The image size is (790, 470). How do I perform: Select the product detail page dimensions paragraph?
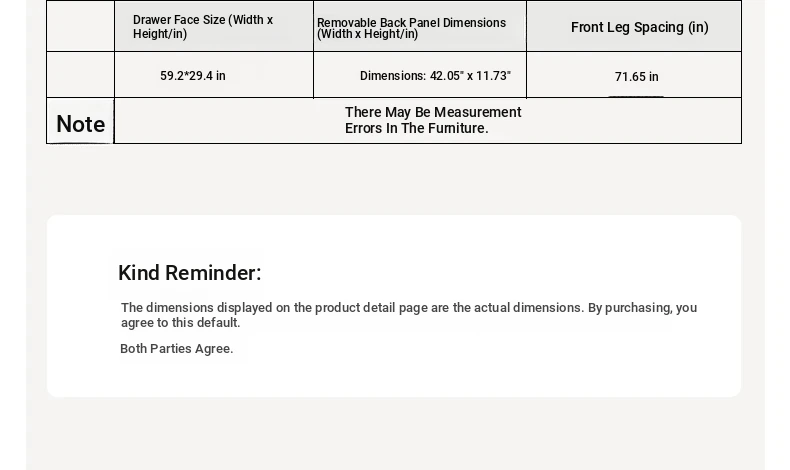point(409,315)
